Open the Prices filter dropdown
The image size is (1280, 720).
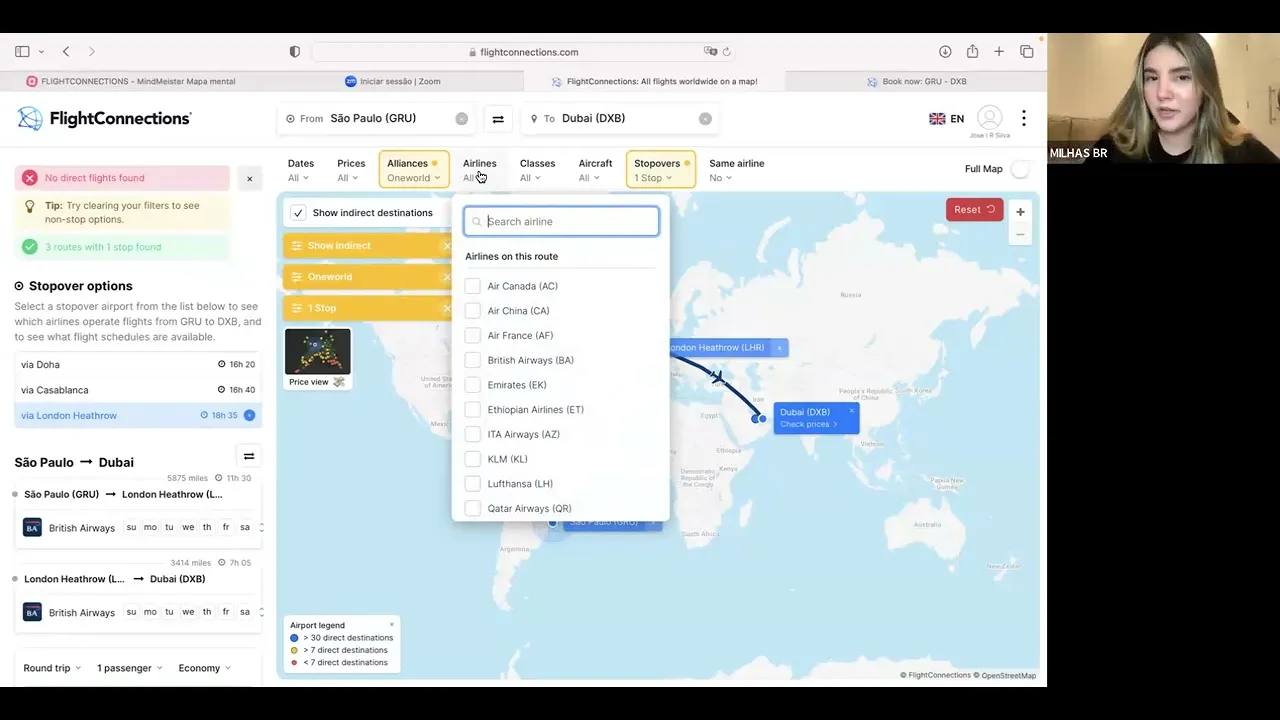(351, 170)
